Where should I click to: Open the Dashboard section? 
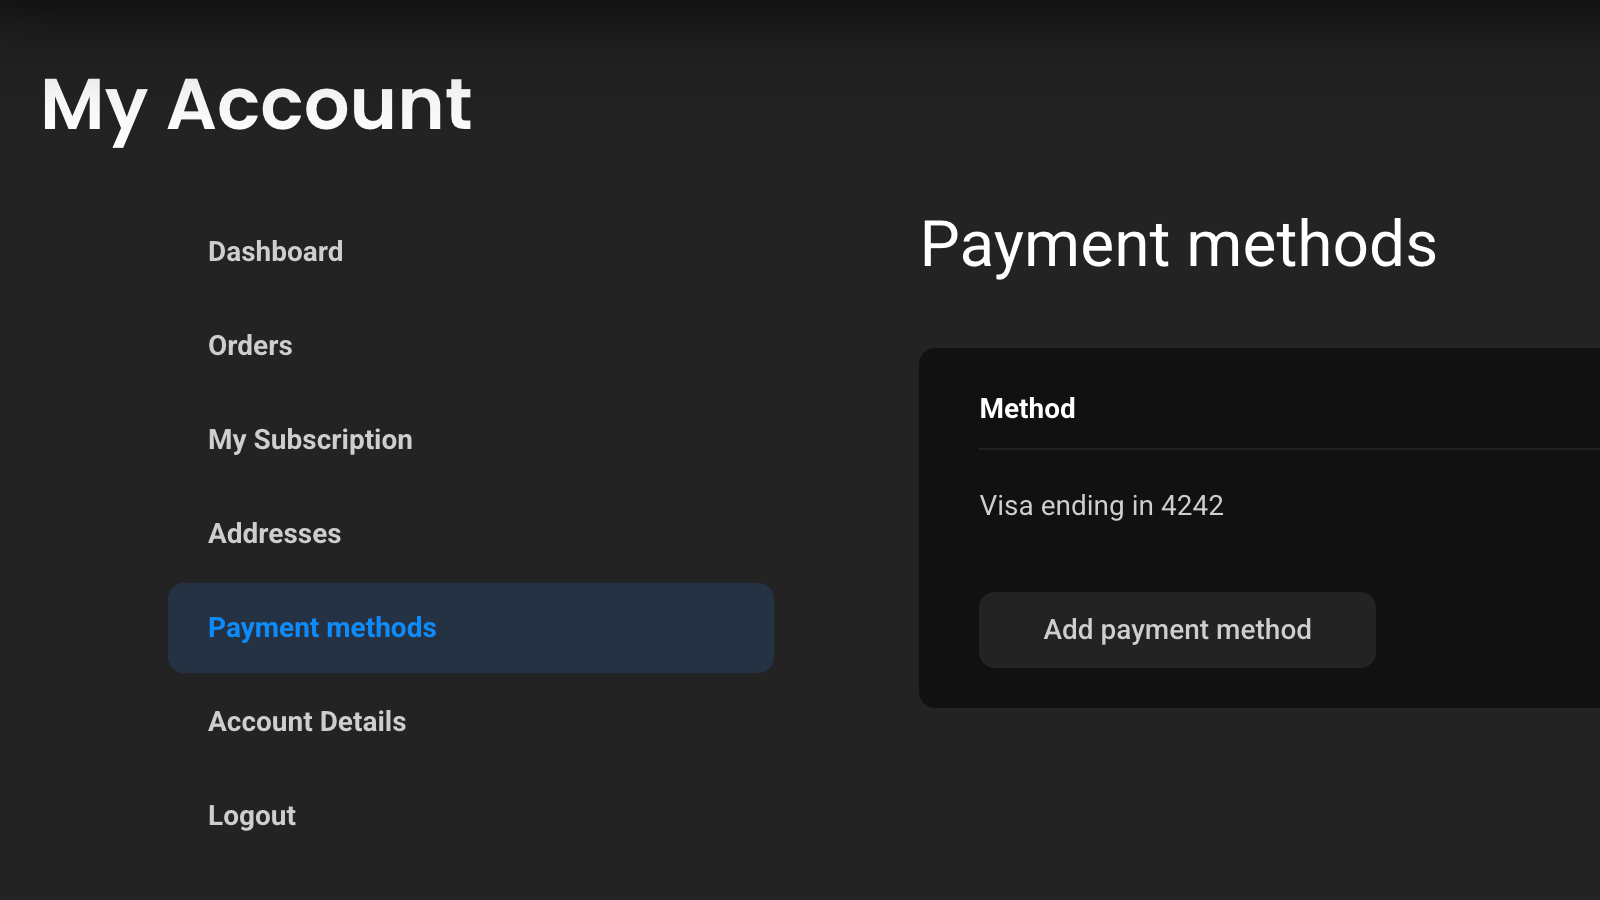pyautogui.click(x=275, y=251)
